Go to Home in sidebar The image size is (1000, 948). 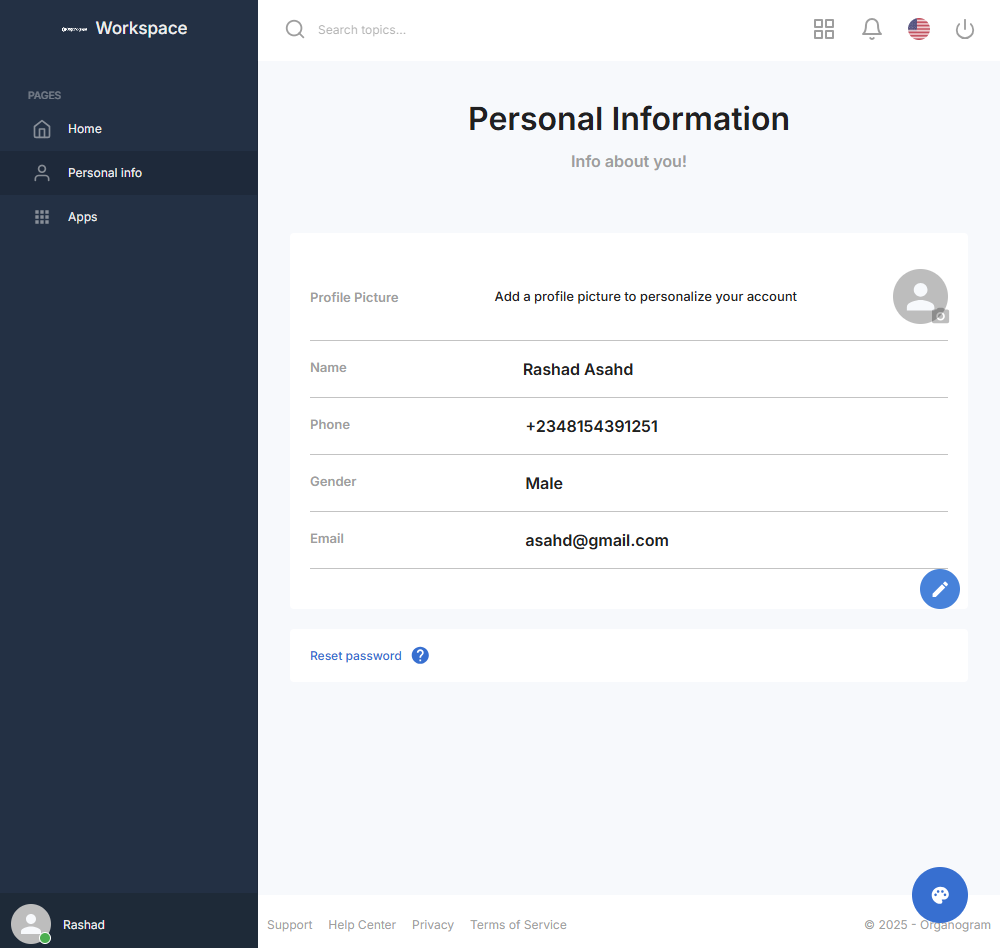coord(85,129)
